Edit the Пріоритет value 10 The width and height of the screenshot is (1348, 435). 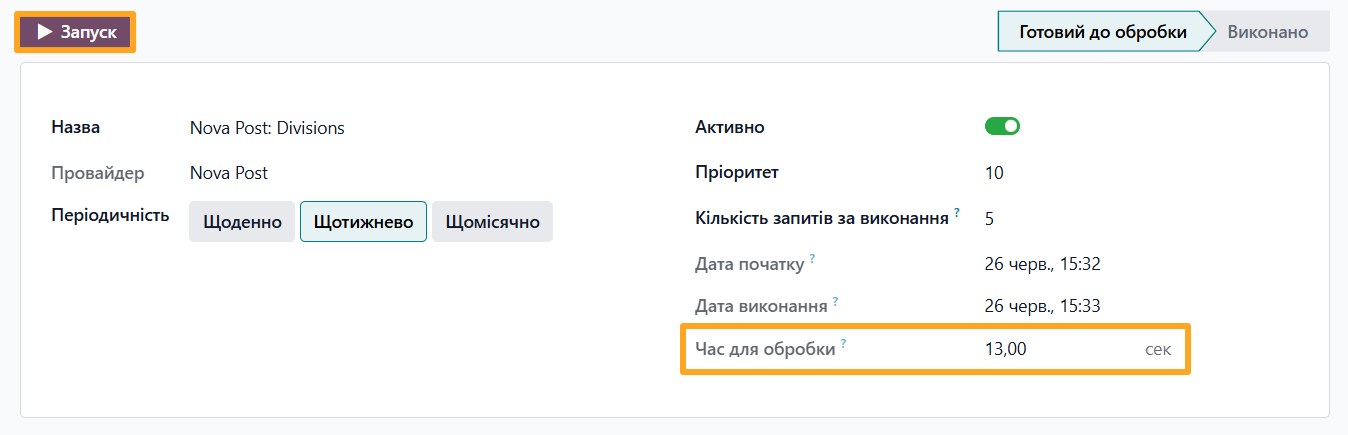pyautogui.click(x=994, y=173)
